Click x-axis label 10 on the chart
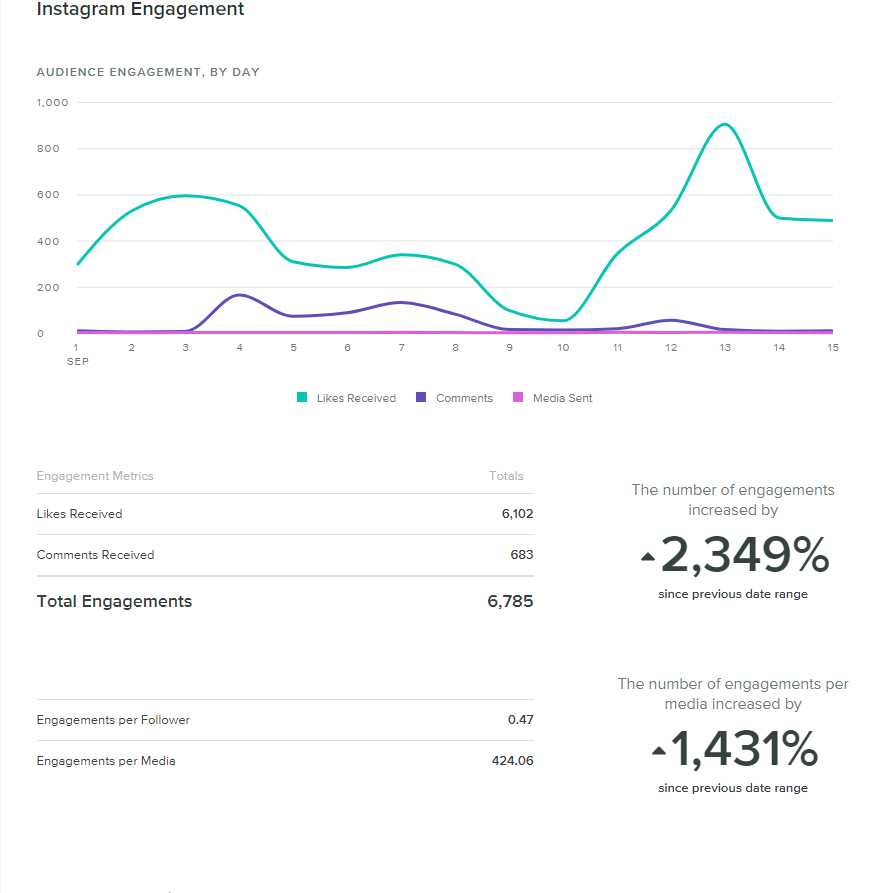Viewport: 888px width, 893px height. click(x=563, y=347)
